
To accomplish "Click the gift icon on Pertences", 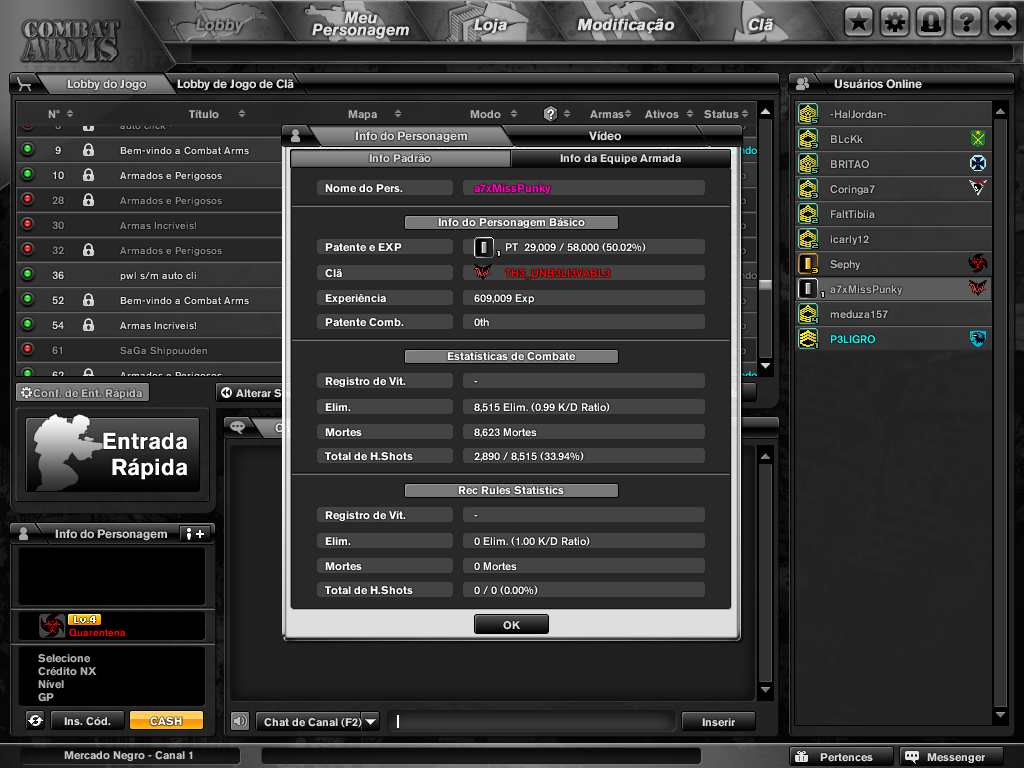I will coord(802,756).
